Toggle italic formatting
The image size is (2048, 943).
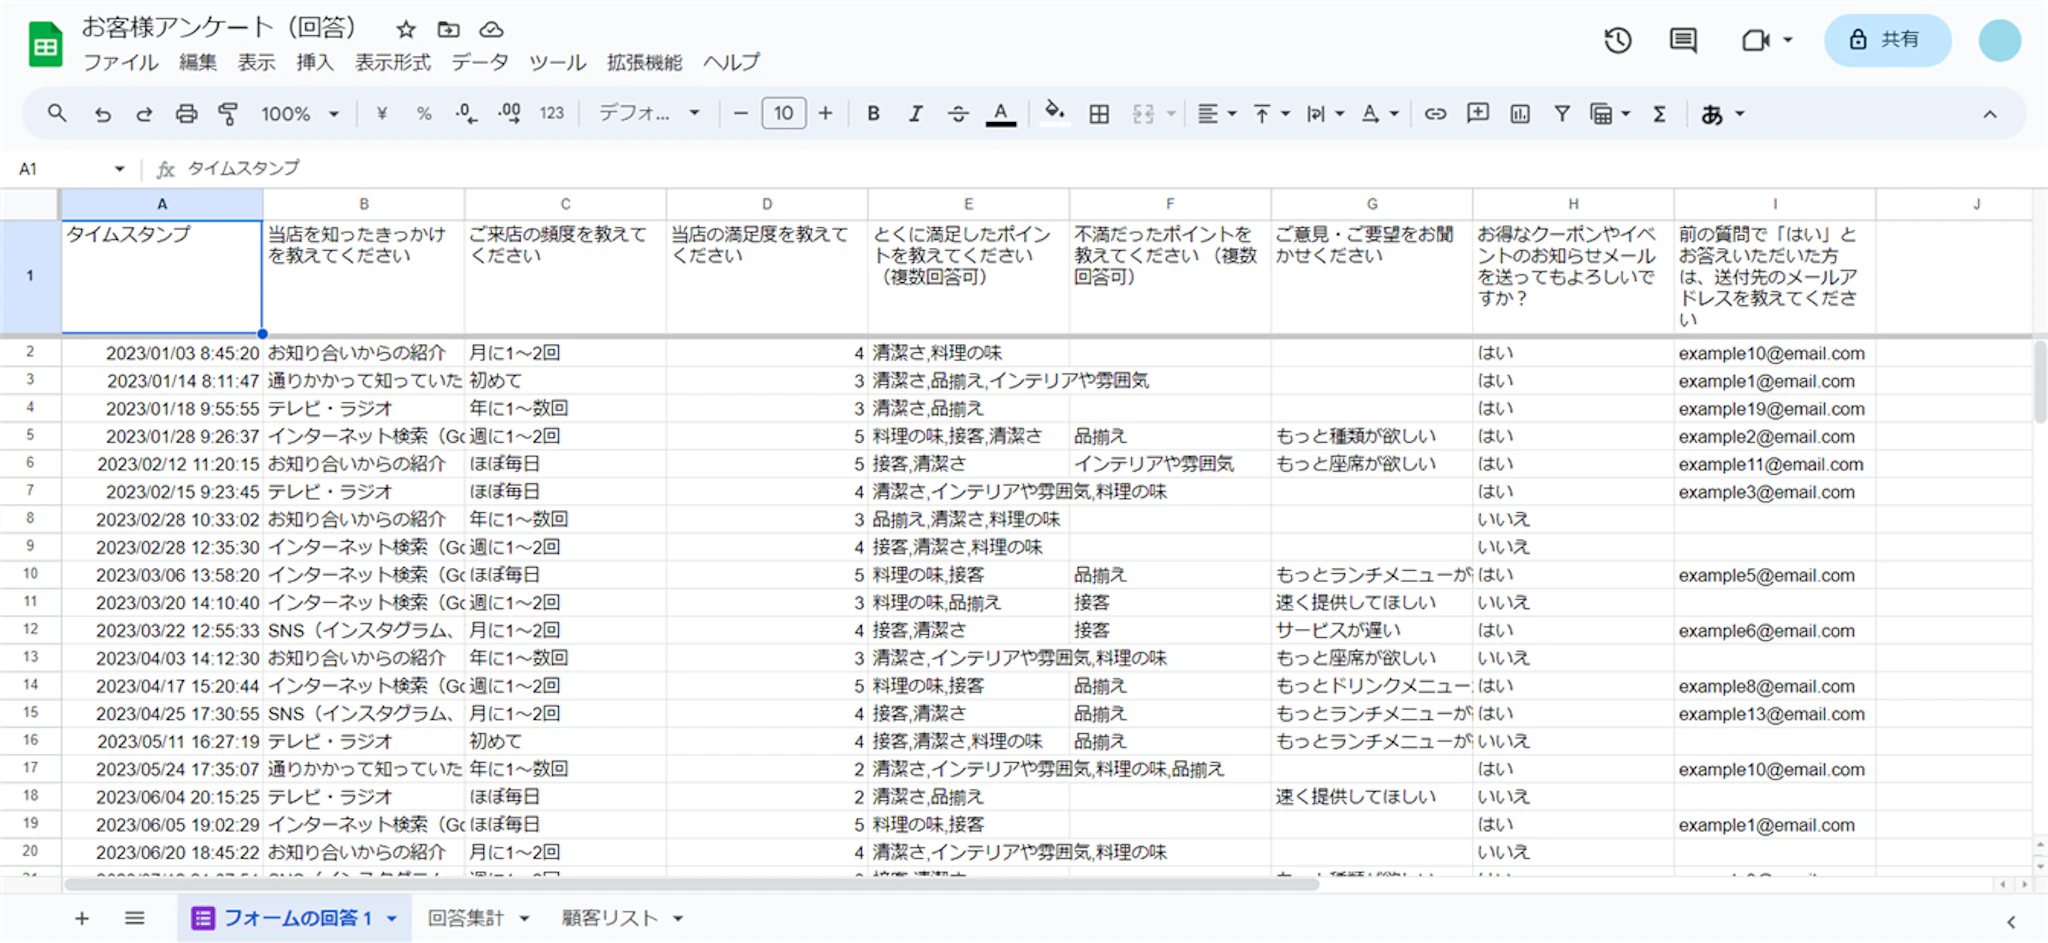coord(915,114)
